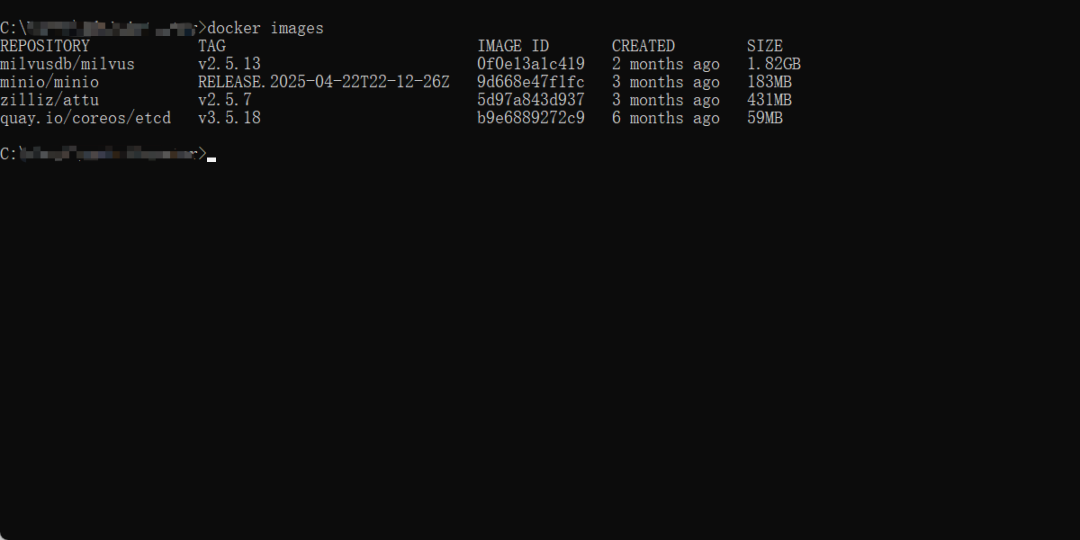Click '6 months ago' in etcd row
Screen dimensions: 1080x540
(x=665, y=118)
